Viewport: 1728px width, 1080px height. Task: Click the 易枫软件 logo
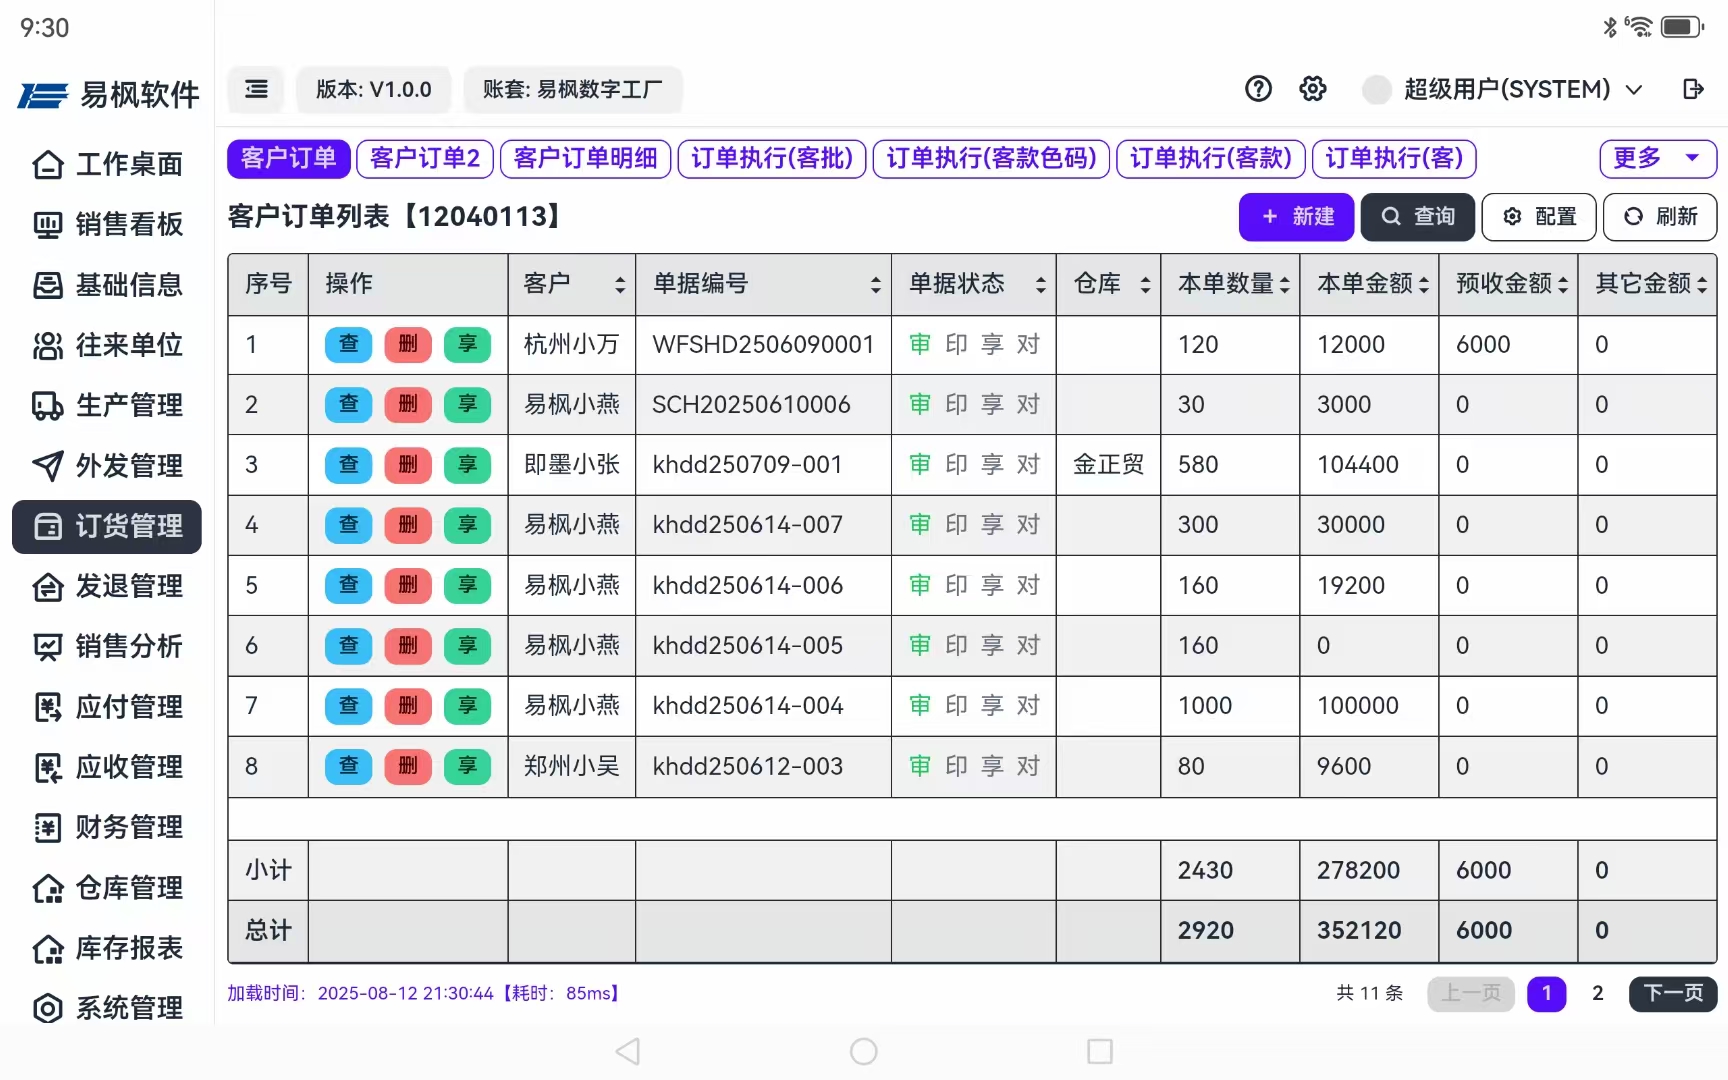tap(108, 95)
